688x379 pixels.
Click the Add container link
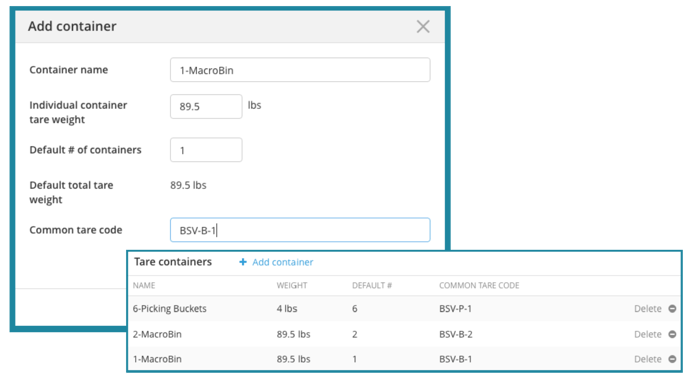(x=283, y=262)
